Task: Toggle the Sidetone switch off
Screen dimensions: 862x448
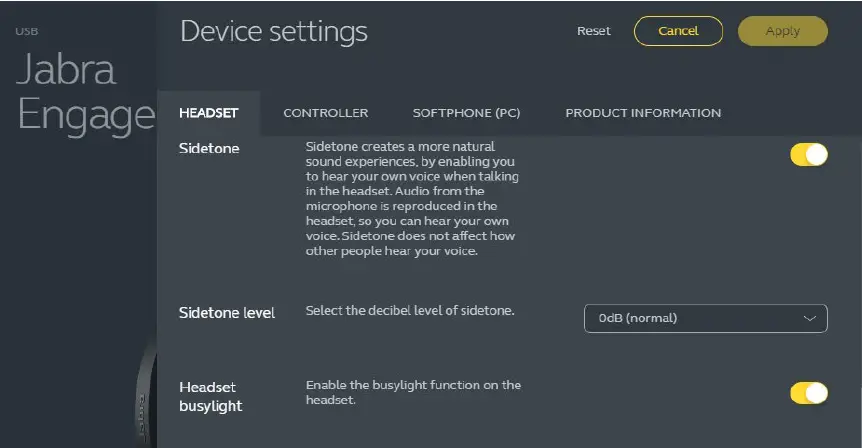Action: 809,155
